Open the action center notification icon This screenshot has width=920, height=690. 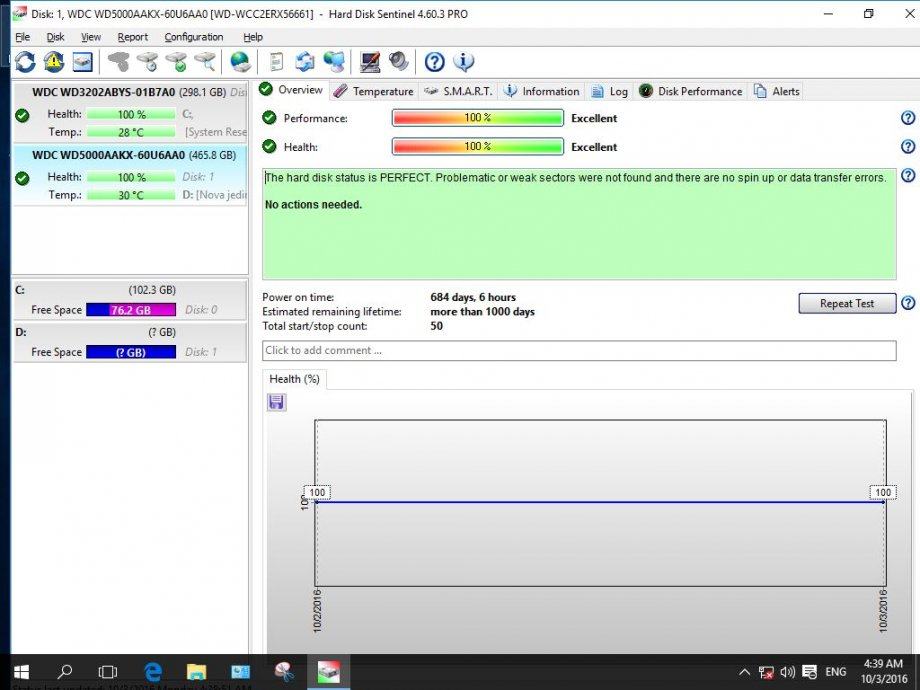coord(810,672)
